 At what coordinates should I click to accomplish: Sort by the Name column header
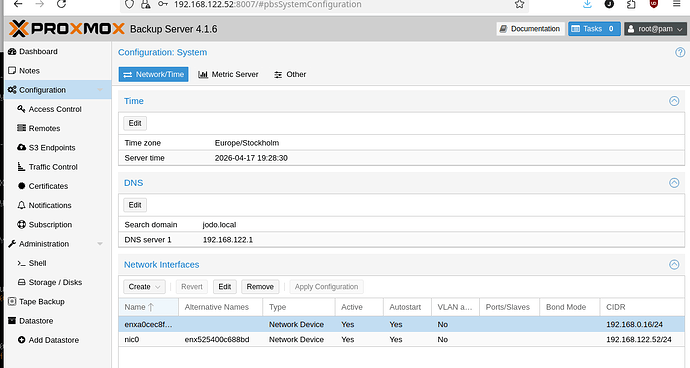click(x=148, y=307)
